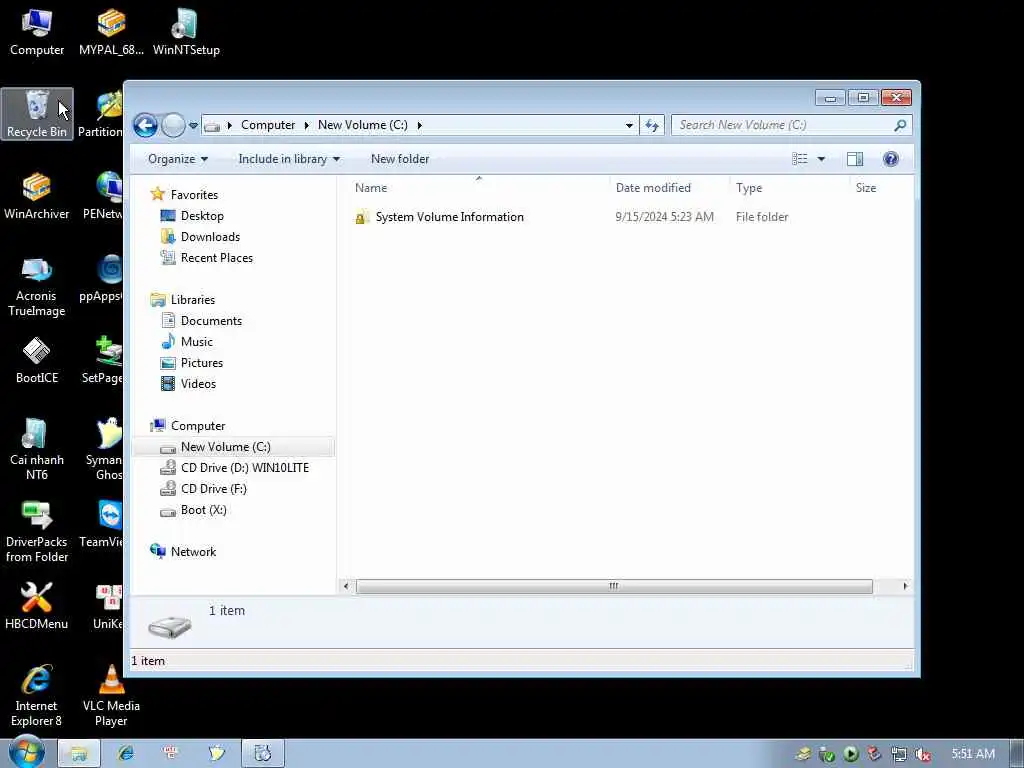Open the Include in library dropdown
The width and height of the screenshot is (1024, 768).
(x=289, y=159)
